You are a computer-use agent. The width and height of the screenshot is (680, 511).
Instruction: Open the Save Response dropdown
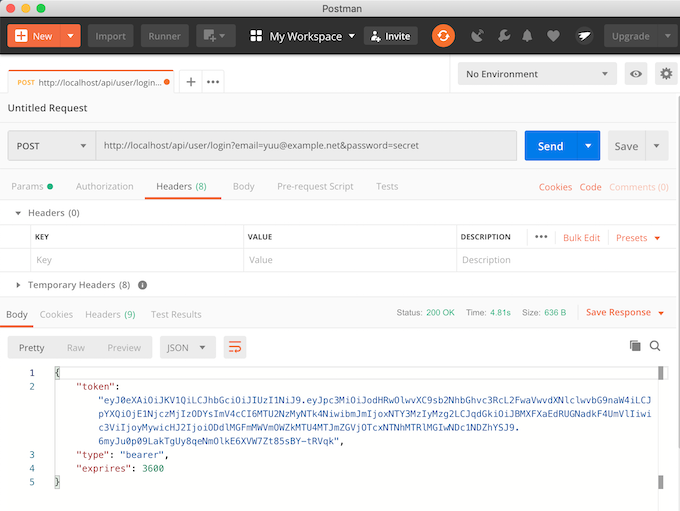tap(624, 312)
